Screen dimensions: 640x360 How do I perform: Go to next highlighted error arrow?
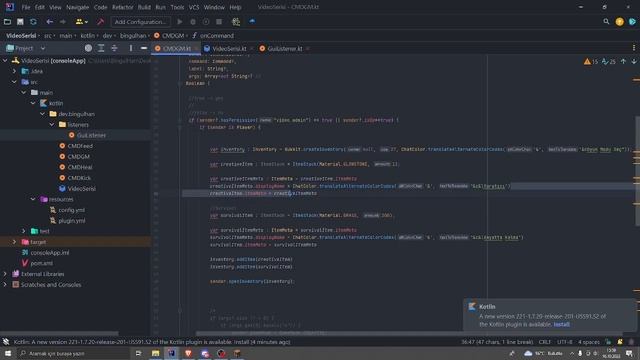[634, 62]
